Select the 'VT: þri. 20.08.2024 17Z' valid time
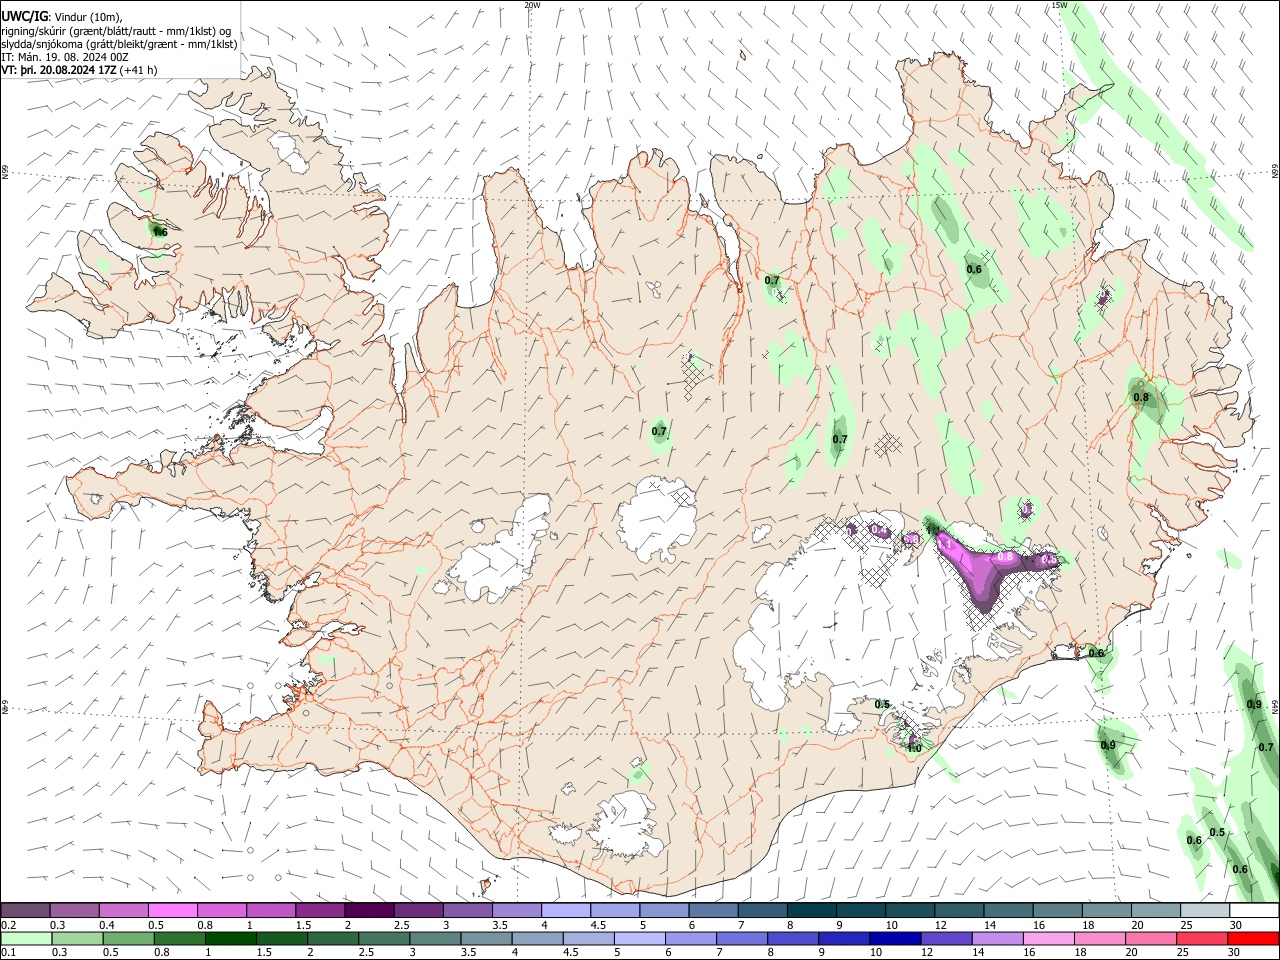1280x960 pixels. (x=59, y=70)
